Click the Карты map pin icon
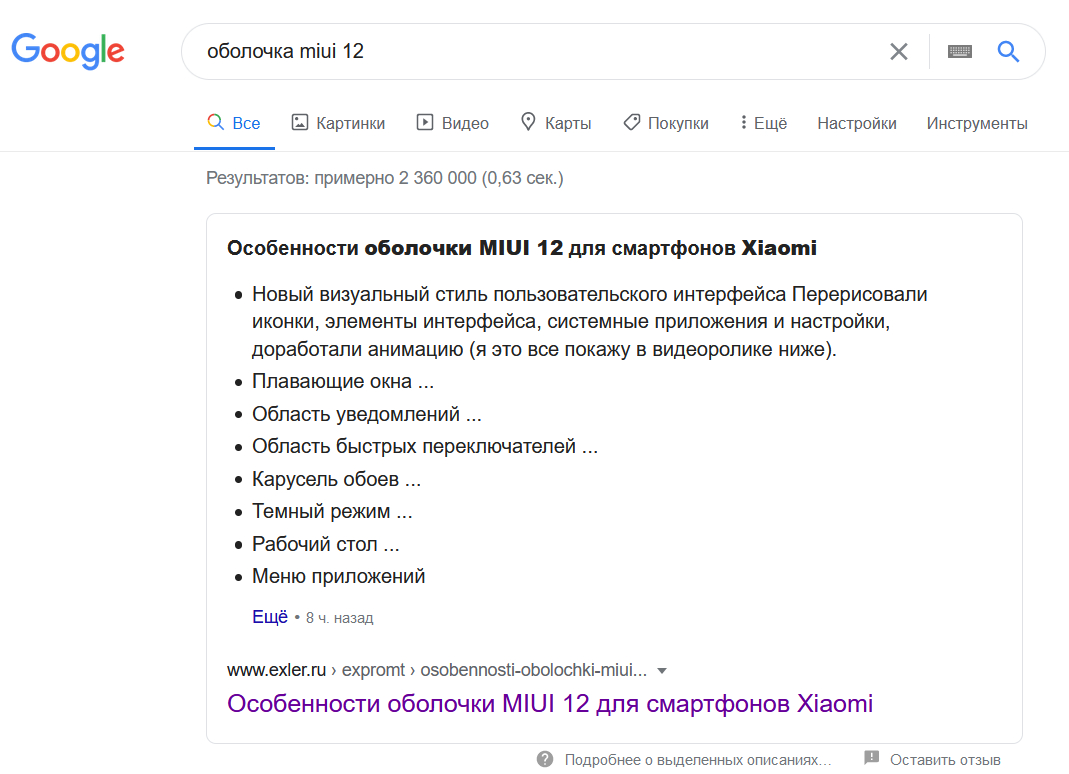 coord(528,122)
